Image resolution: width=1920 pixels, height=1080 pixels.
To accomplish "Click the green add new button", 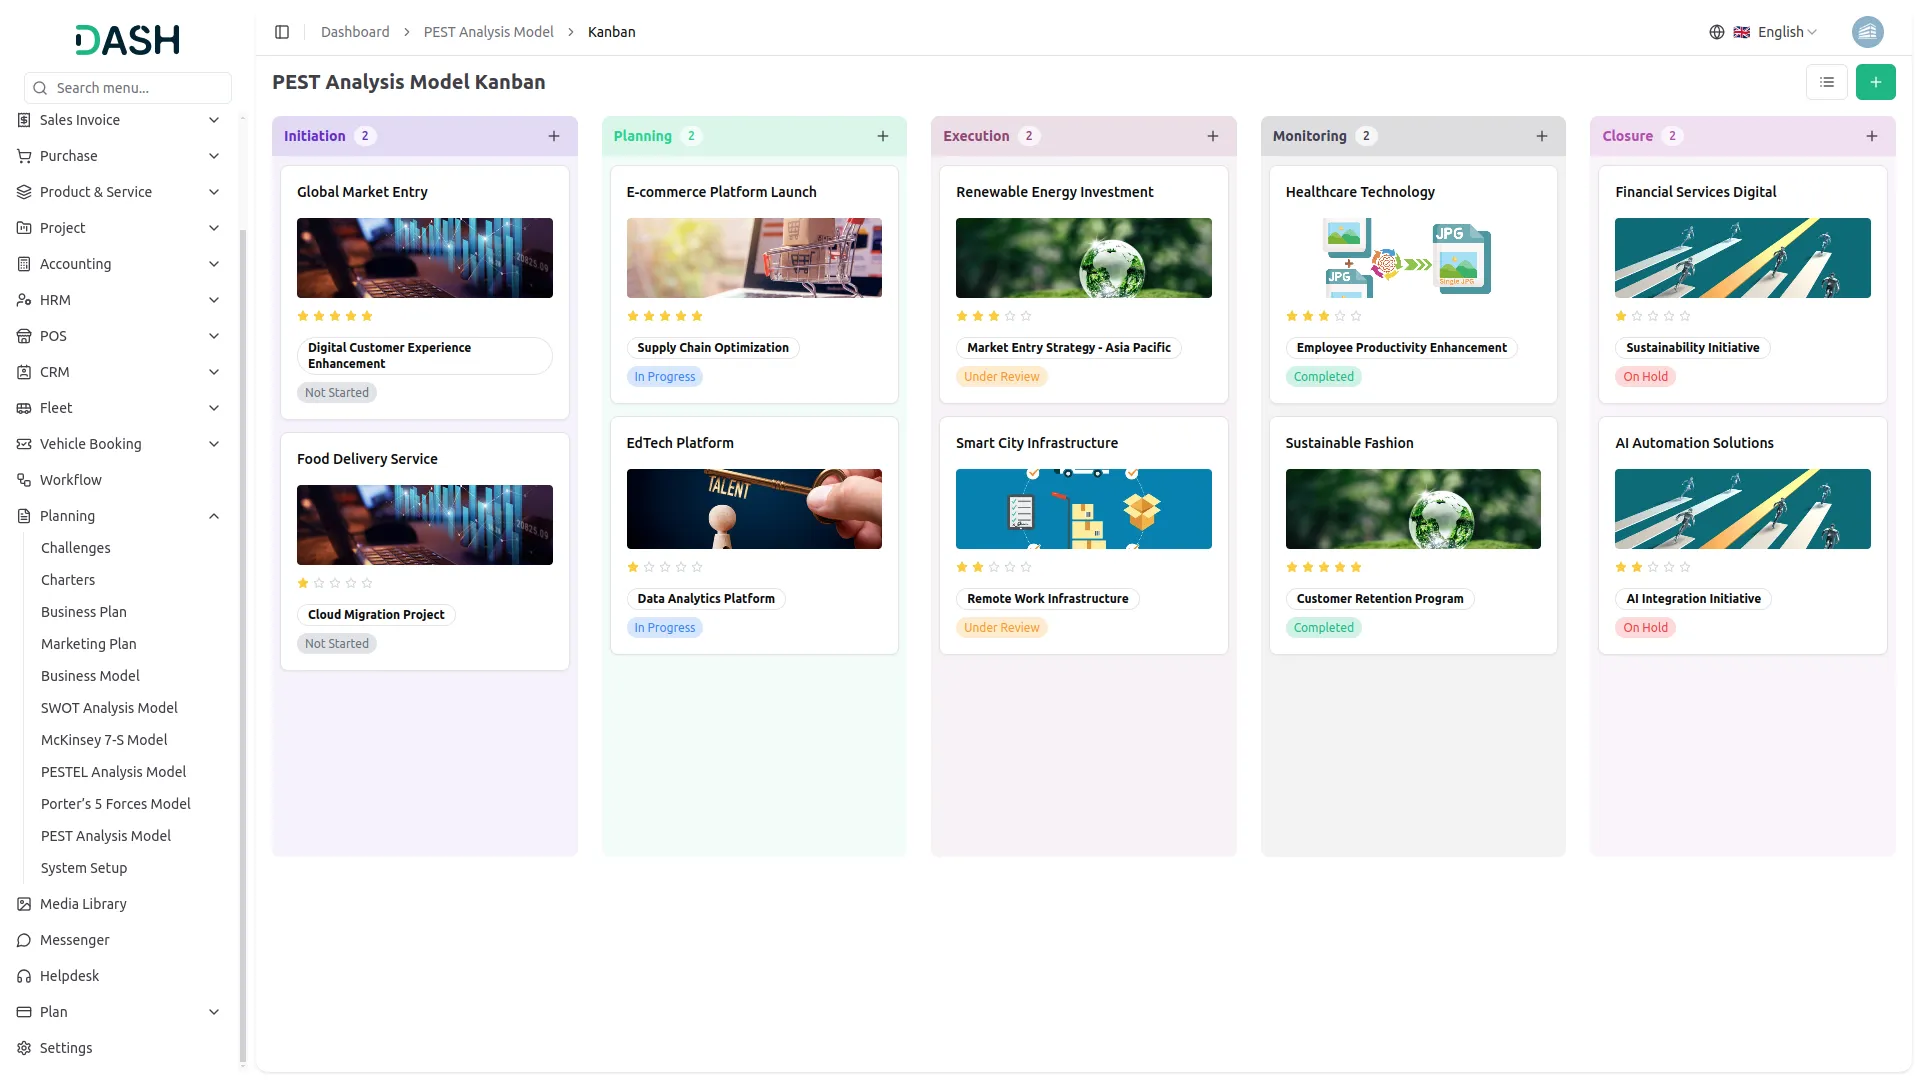I will pyautogui.click(x=1875, y=82).
